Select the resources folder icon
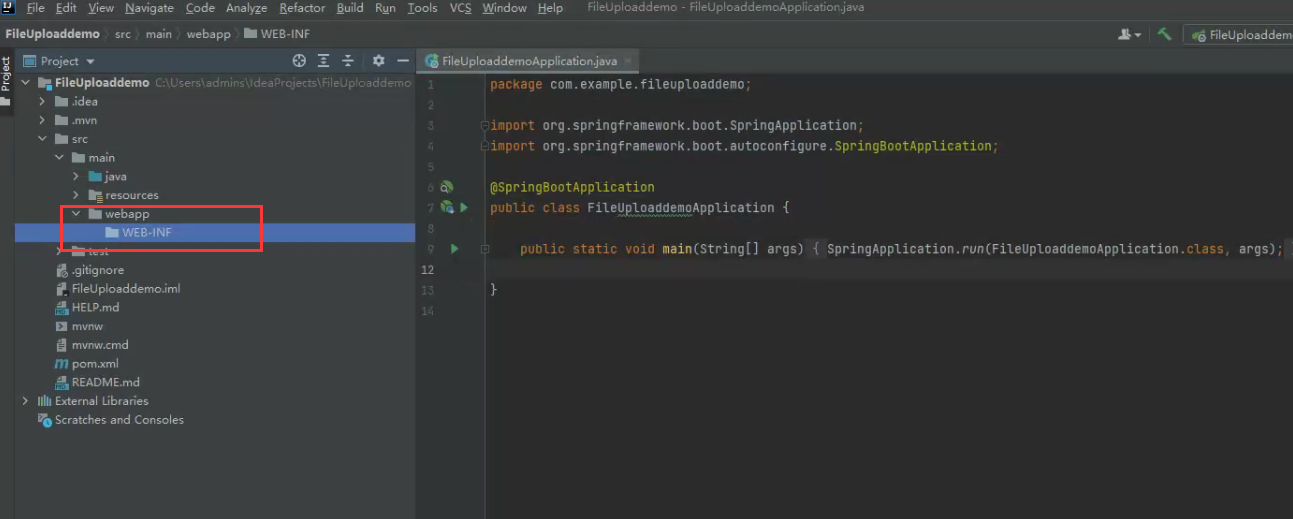This screenshot has height=519, width=1293. pyautogui.click(x=95, y=195)
